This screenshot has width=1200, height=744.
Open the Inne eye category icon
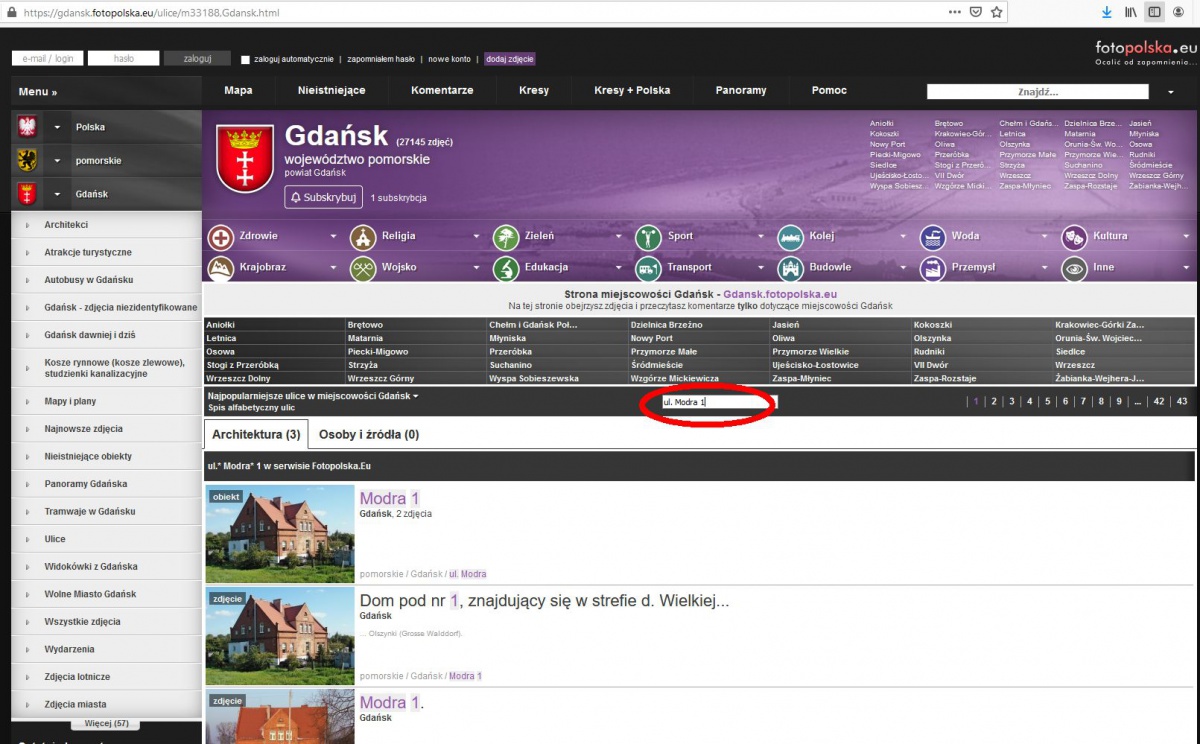pos(1075,268)
